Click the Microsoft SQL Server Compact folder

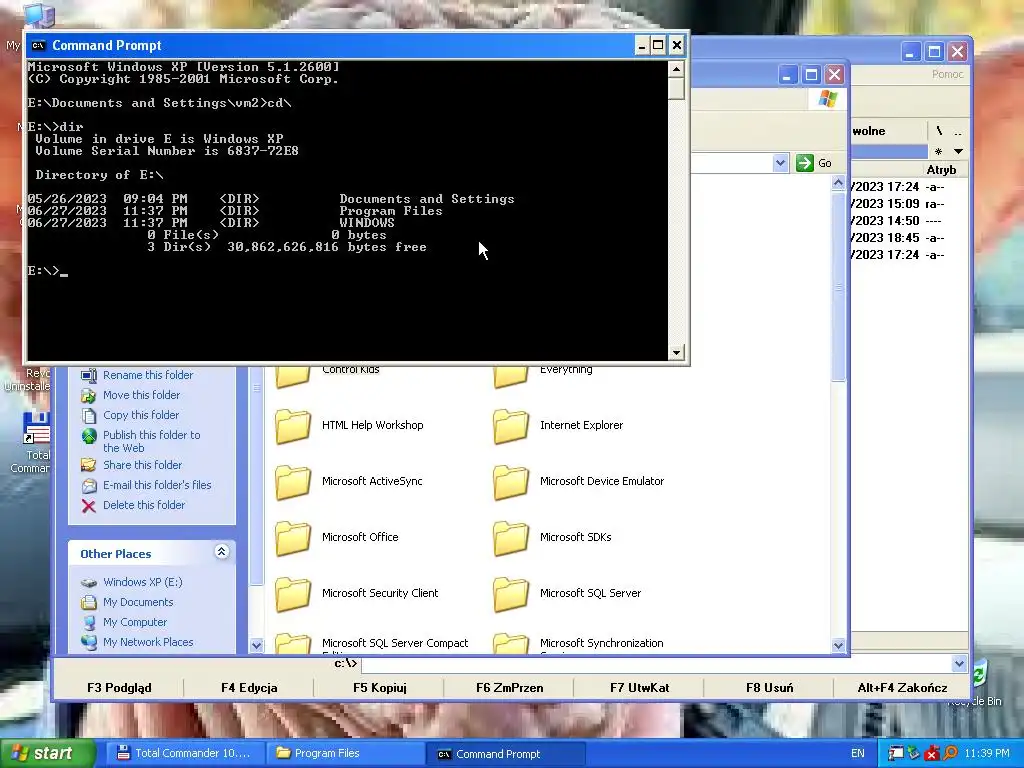pos(372,643)
